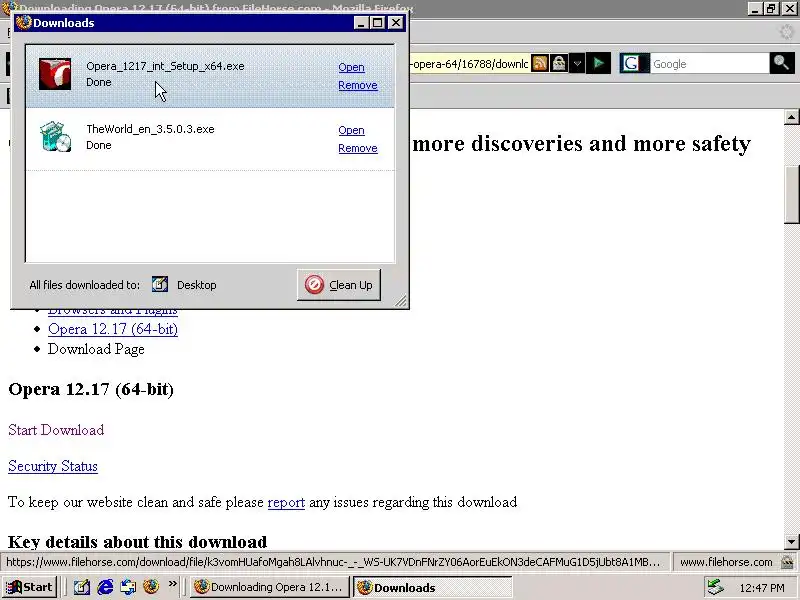
Task: Click the Downloads window resize grip
Action: pos(402,301)
